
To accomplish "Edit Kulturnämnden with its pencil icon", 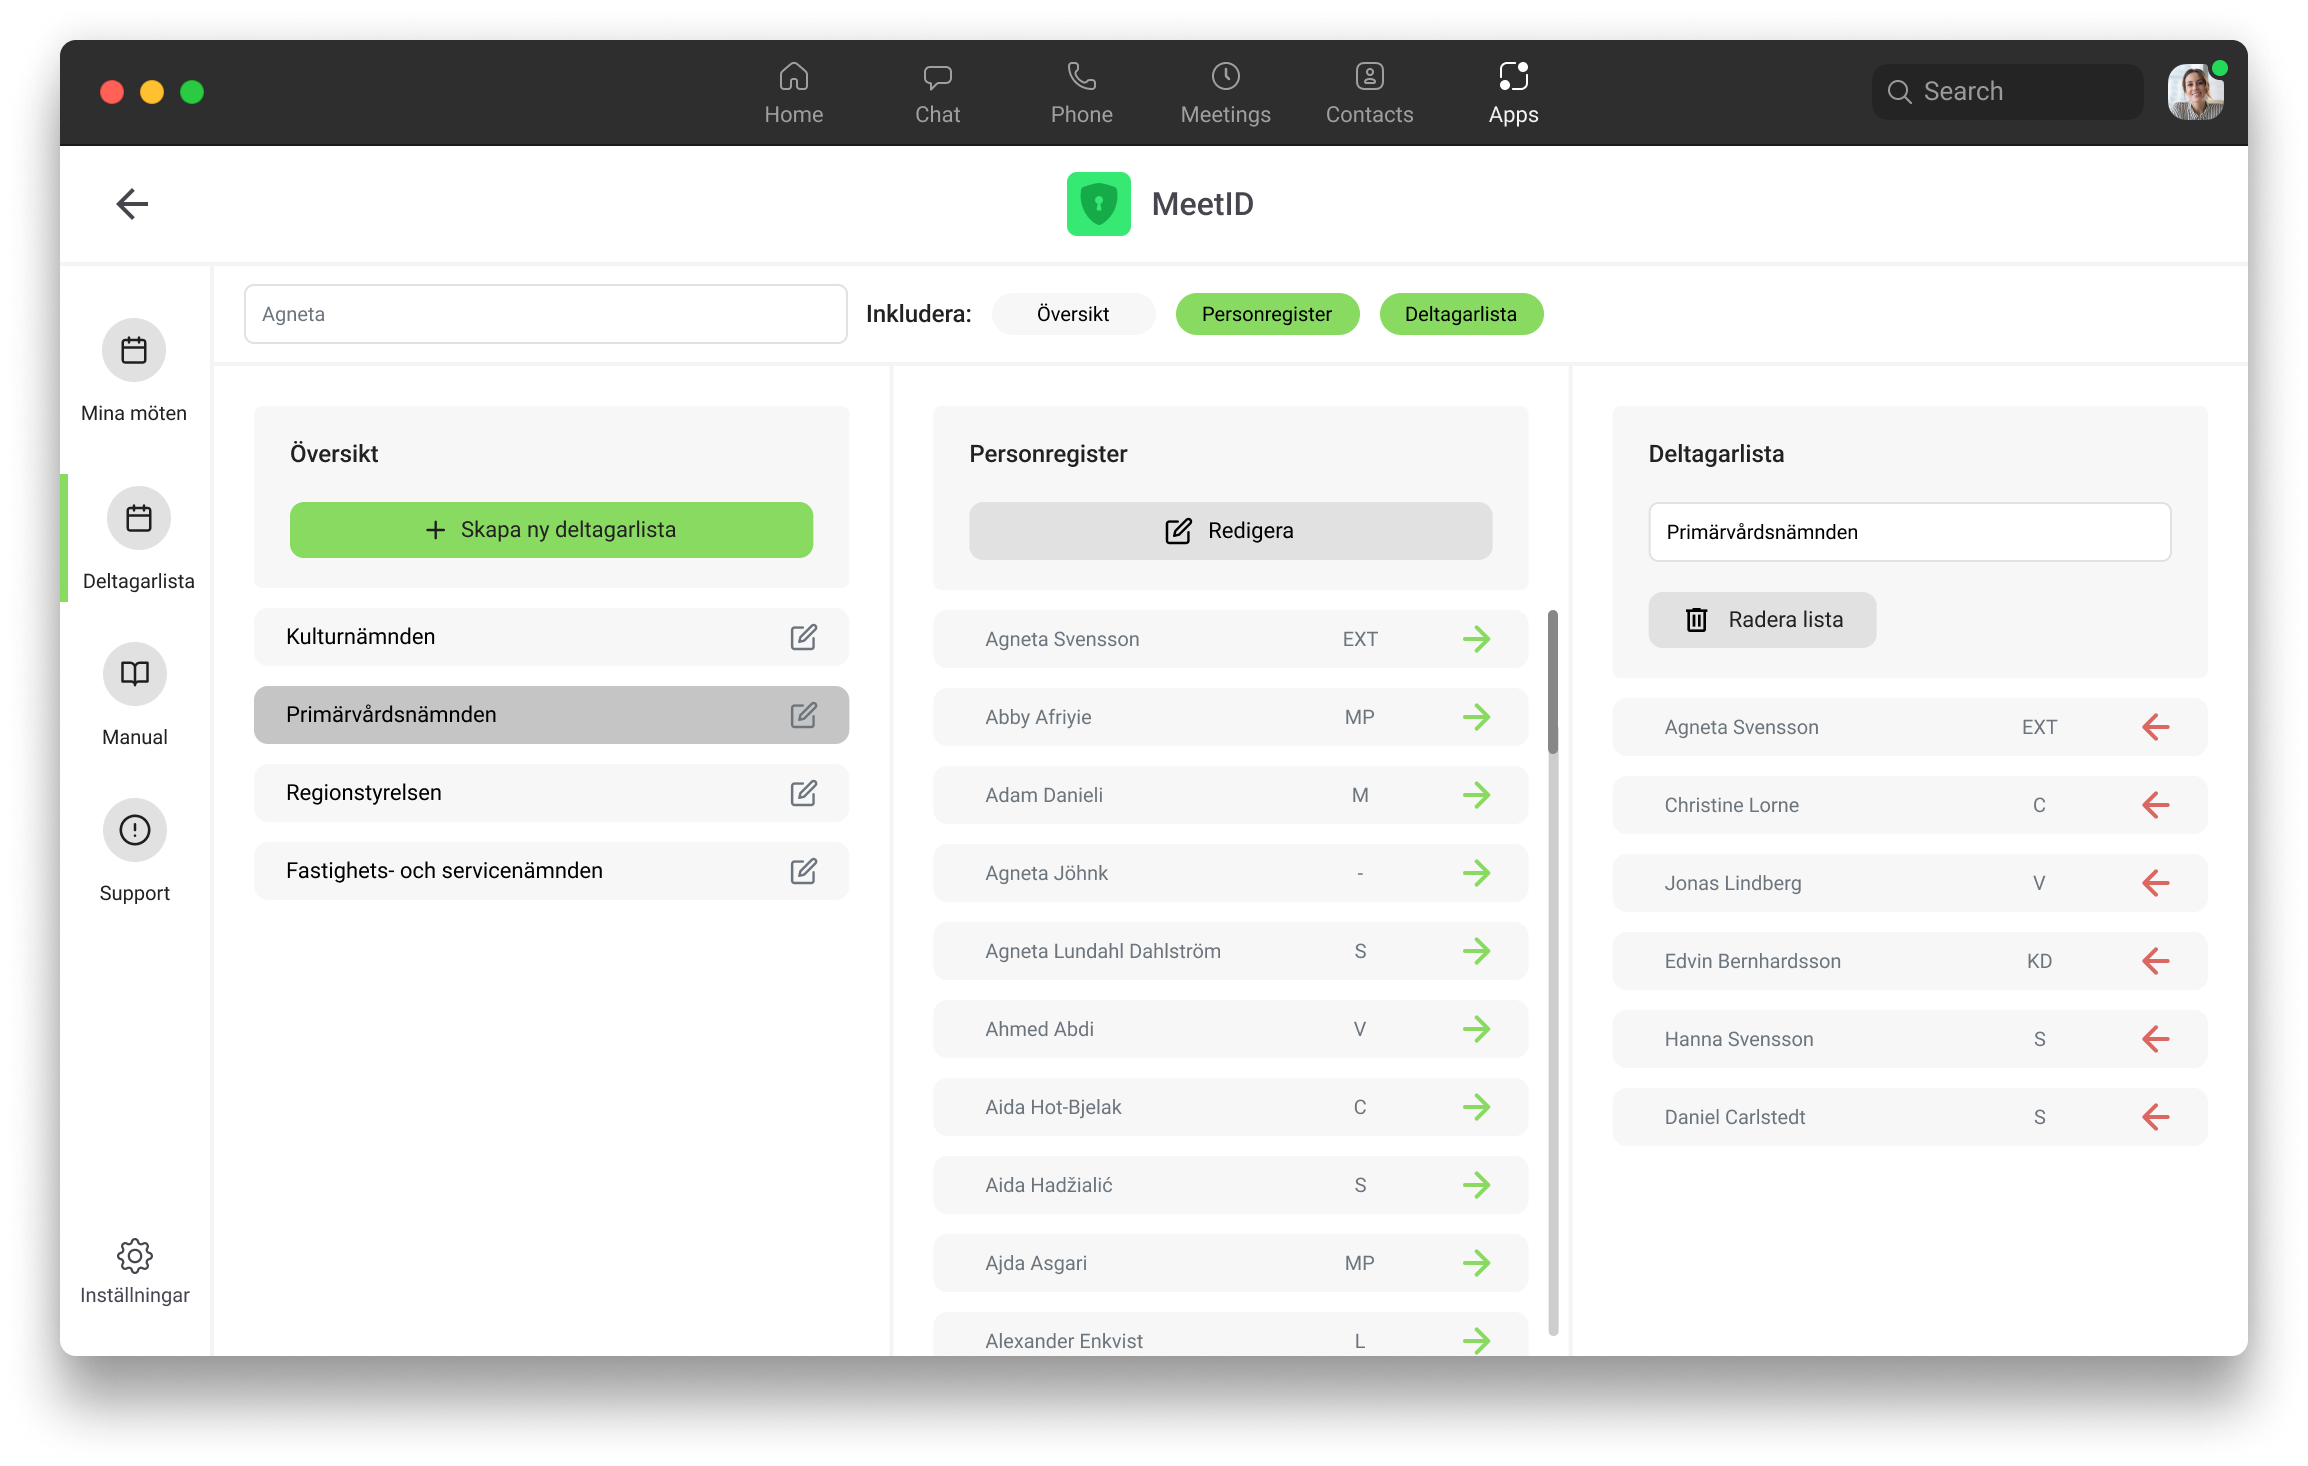I will 803,636.
